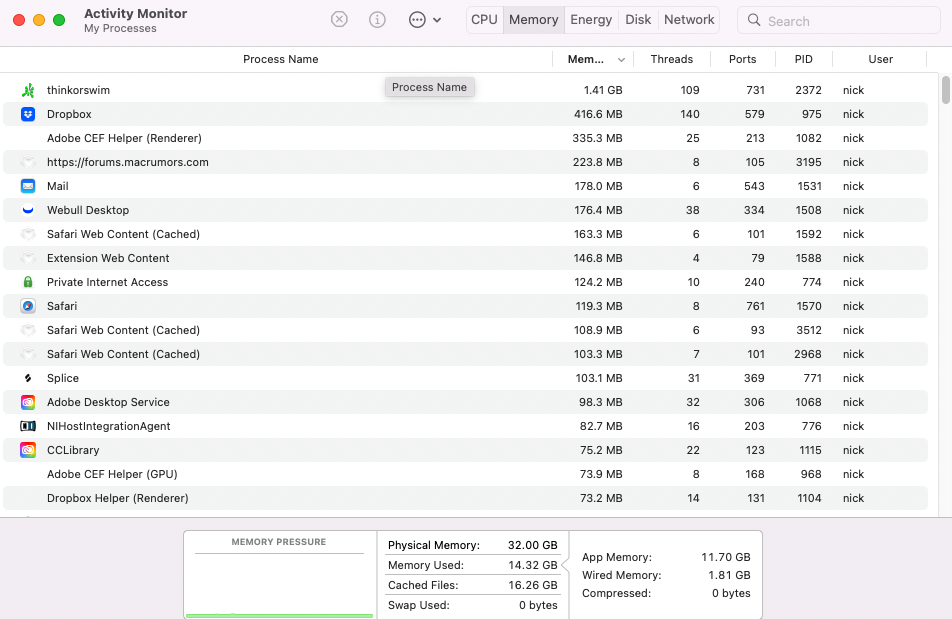The height and width of the screenshot is (619, 952).
Task: Click the Safari Web Content row with PID 2968
Action: tap(465, 354)
